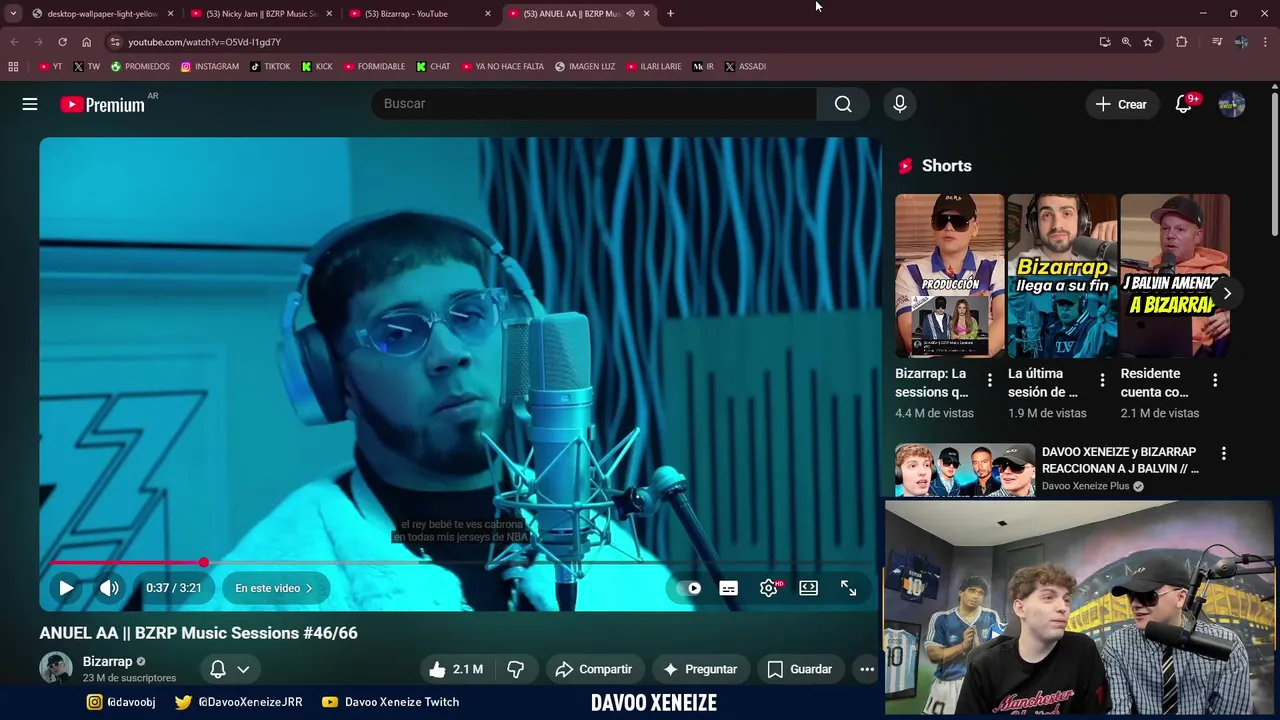The width and height of the screenshot is (1280, 720).
Task: Click the search magnifier button
Action: click(843, 104)
